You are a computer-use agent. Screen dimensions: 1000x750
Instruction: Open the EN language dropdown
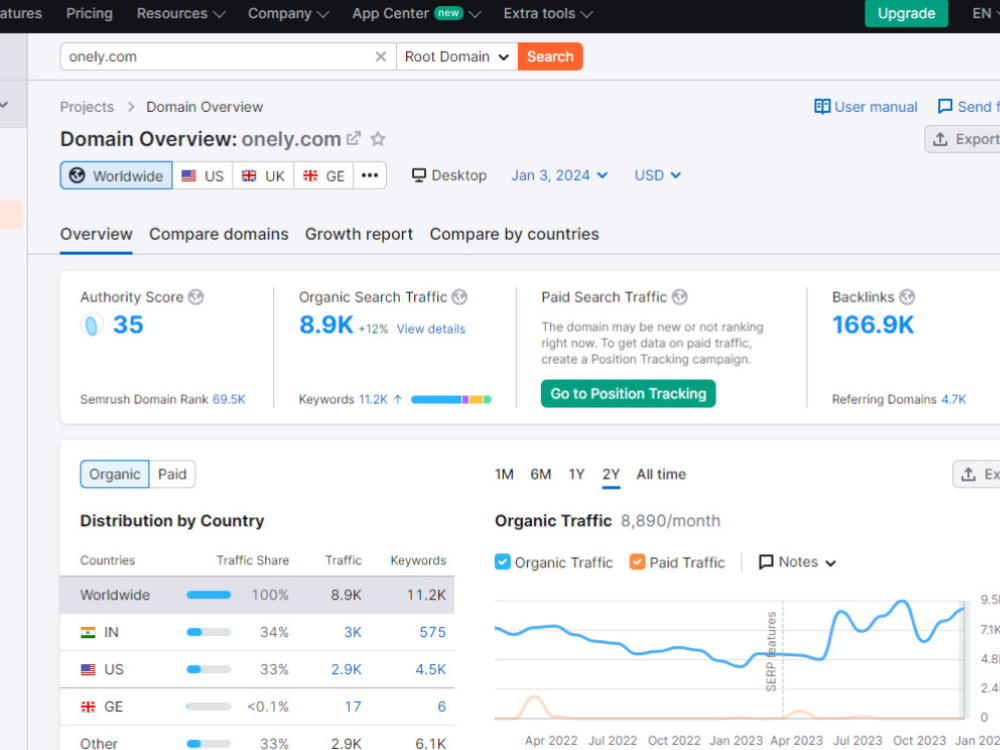coord(985,13)
